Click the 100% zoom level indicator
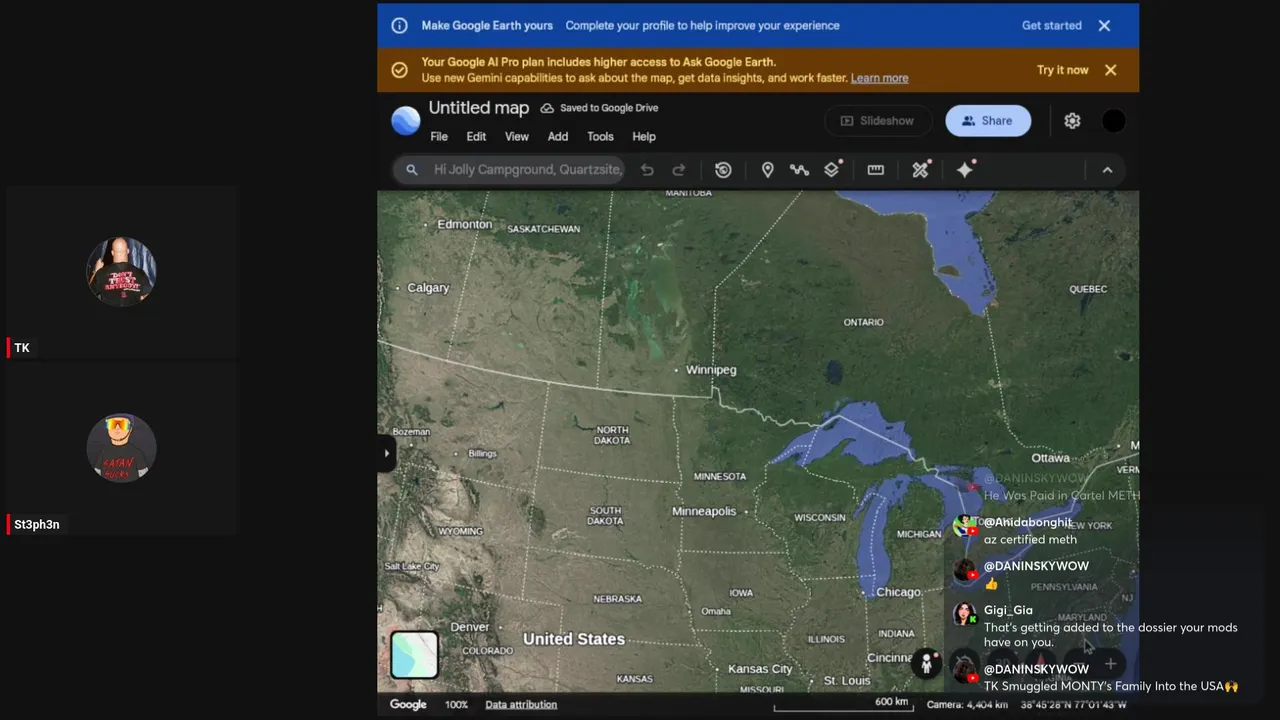The image size is (1280, 720). click(457, 705)
